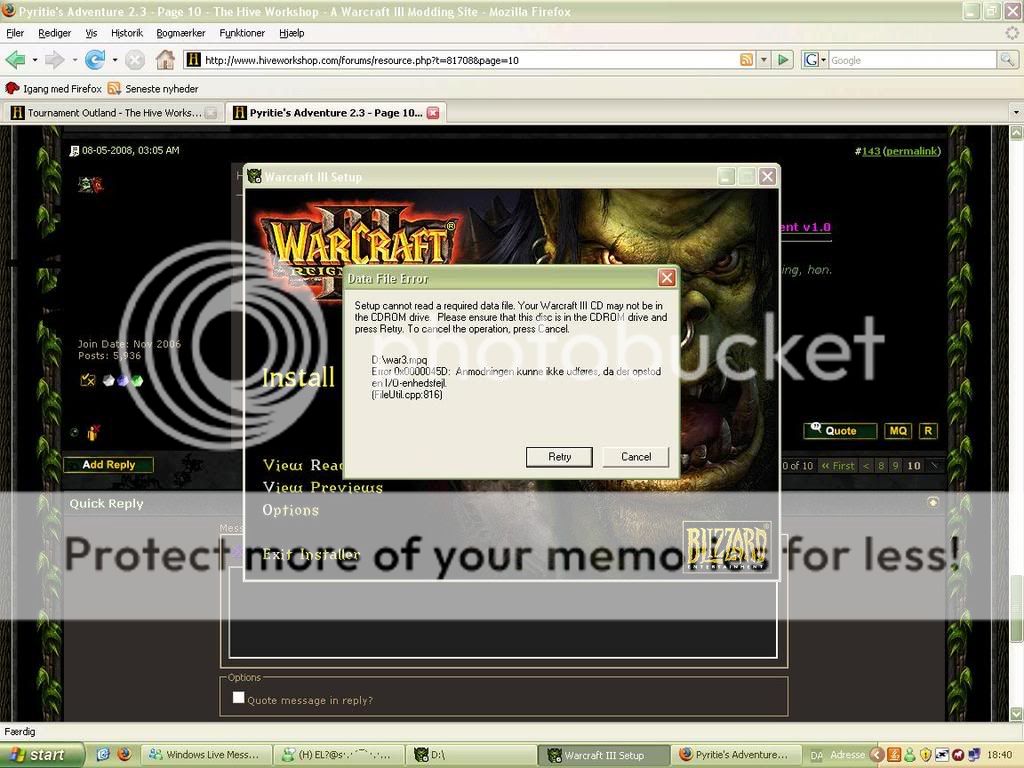This screenshot has height=768, width=1024.
Task: Click the Internet Explorer quick launch icon
Action: click(x=103, y=754)
